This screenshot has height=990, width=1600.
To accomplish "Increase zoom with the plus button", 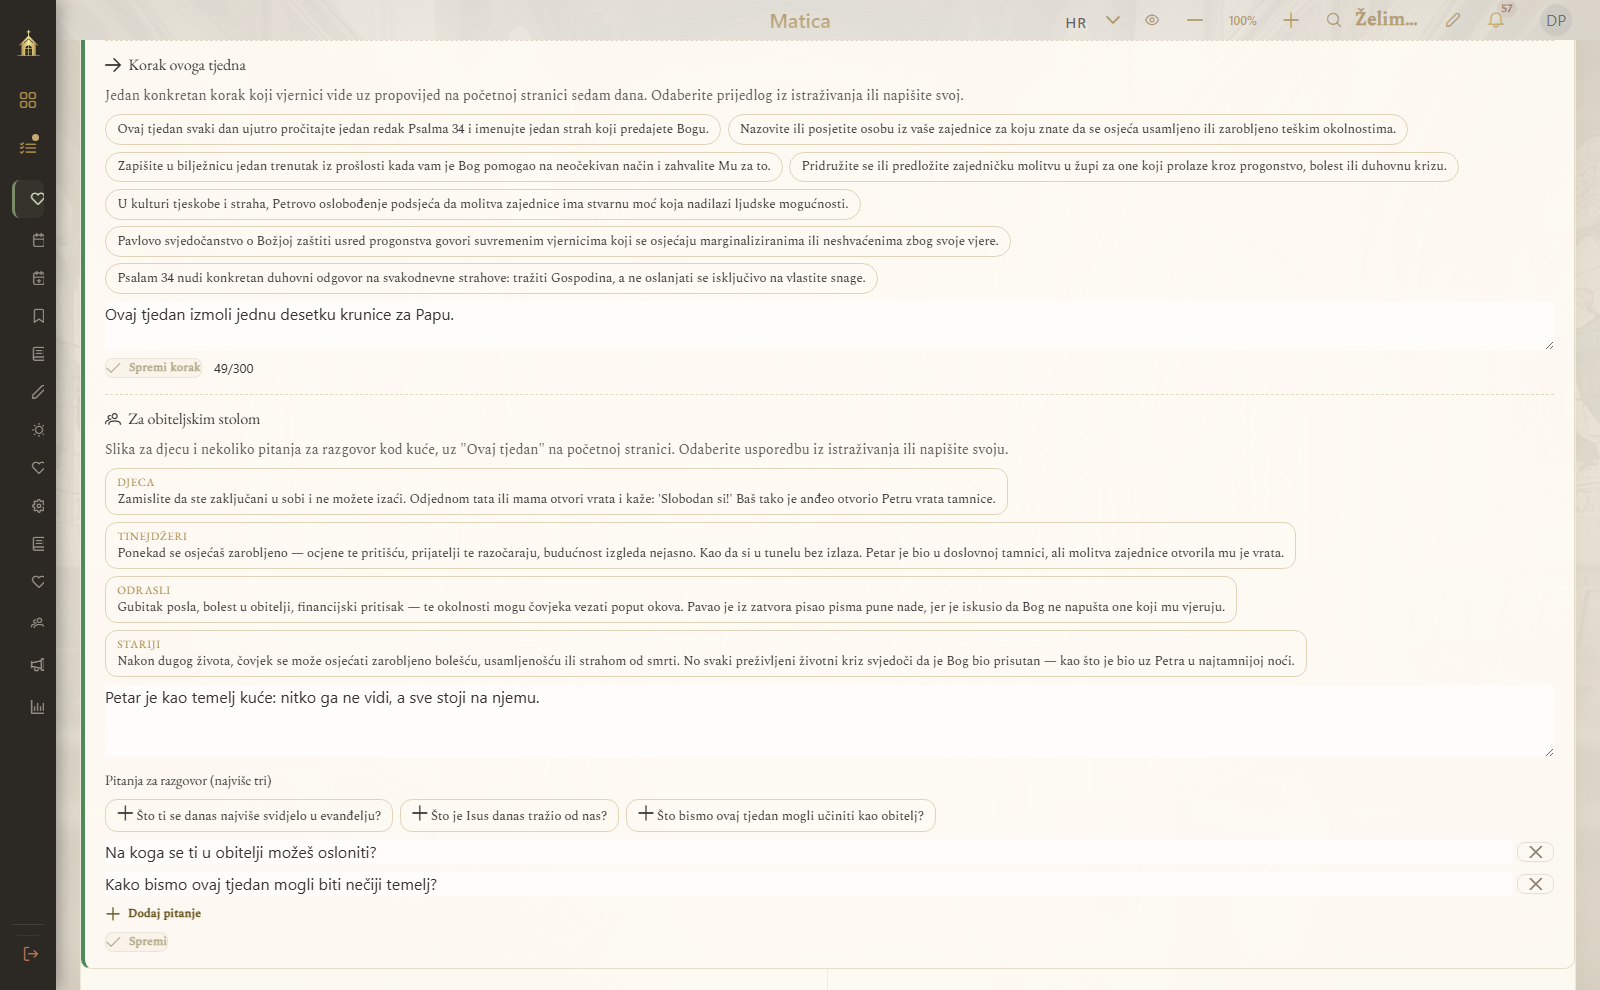I will pyautogui.click(x=1291, y=20).
